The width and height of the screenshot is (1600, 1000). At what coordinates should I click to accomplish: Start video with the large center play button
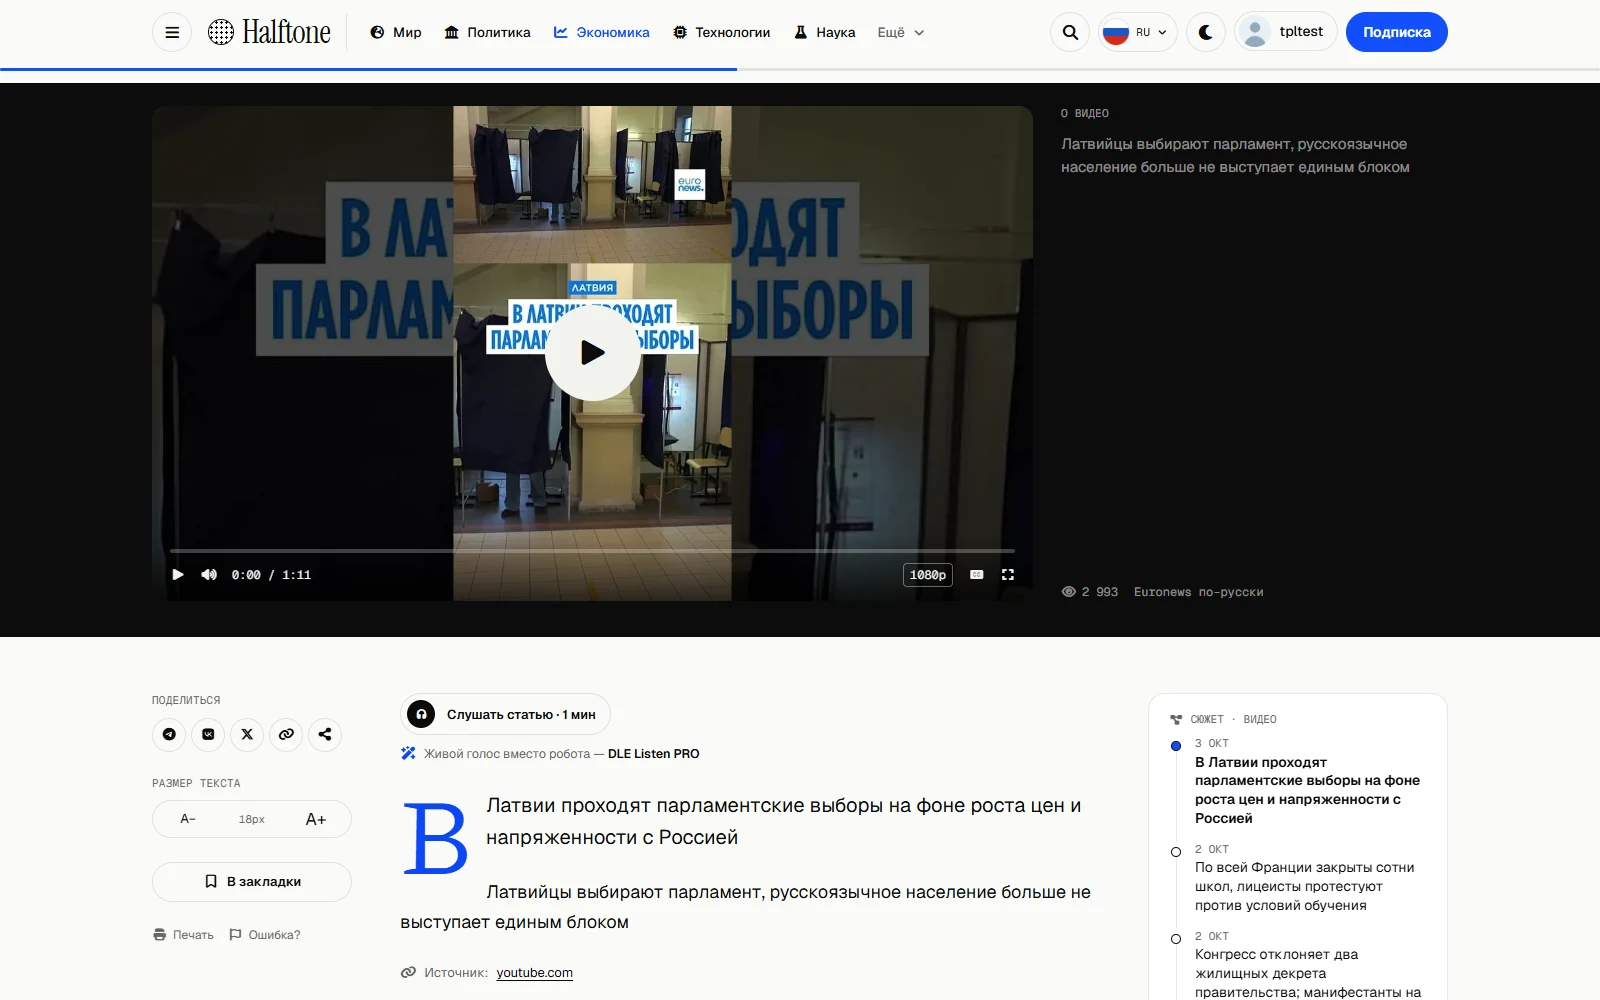593,352
